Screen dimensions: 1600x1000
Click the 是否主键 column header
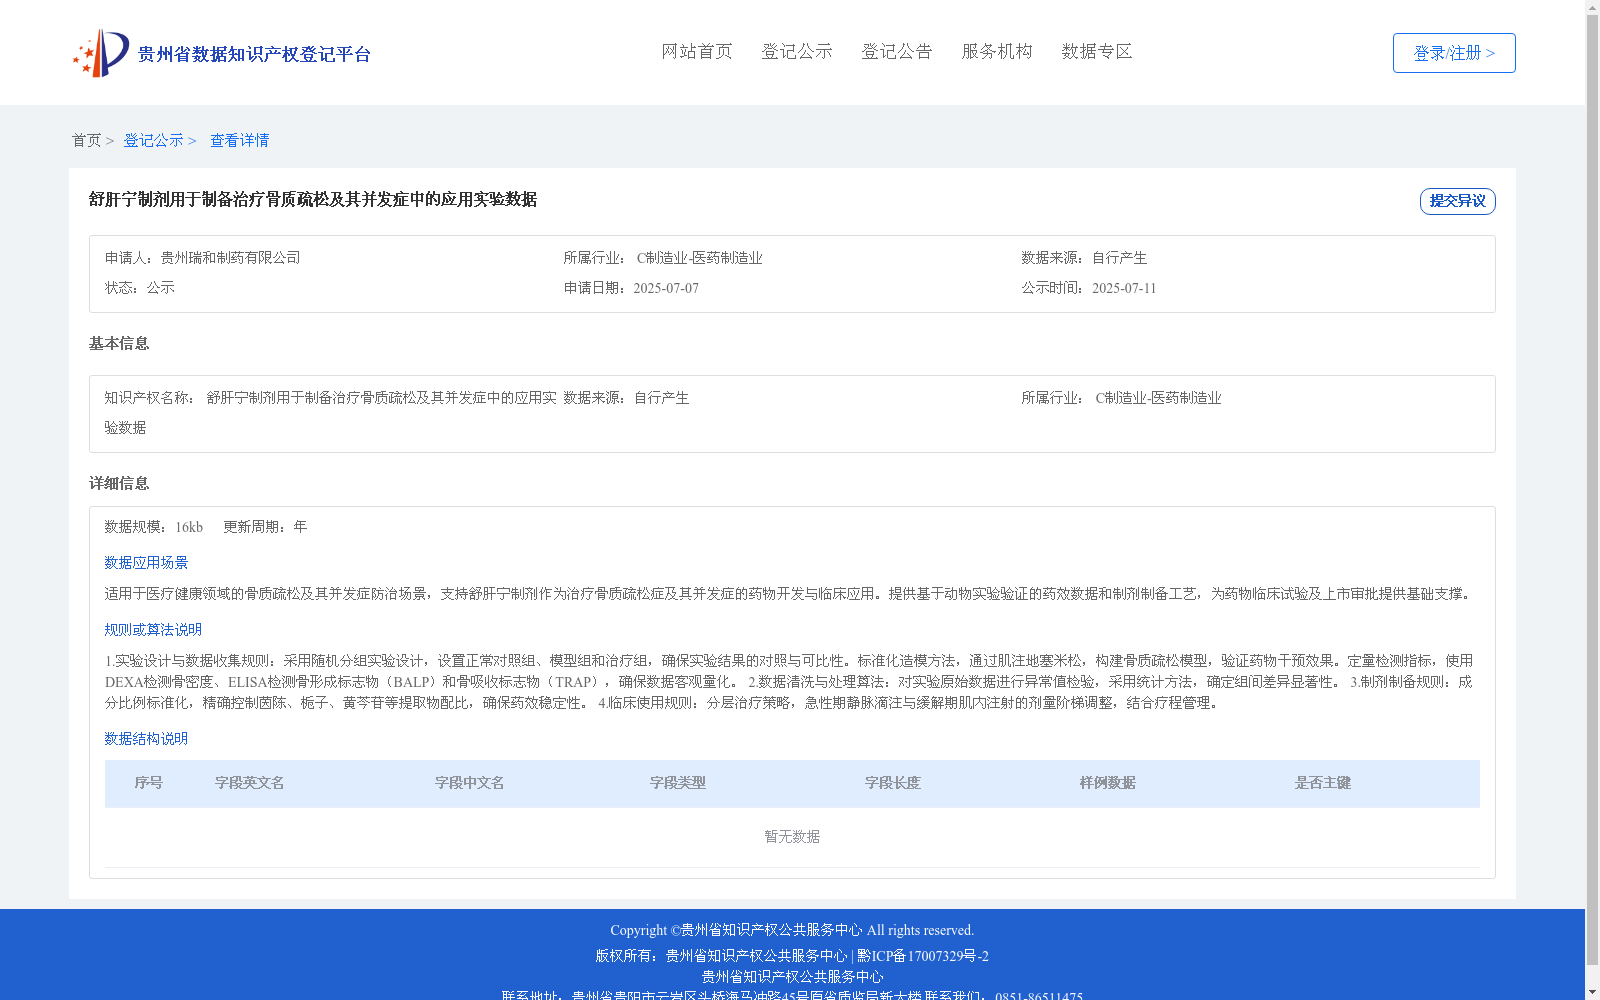click(x=1323, y=783)
